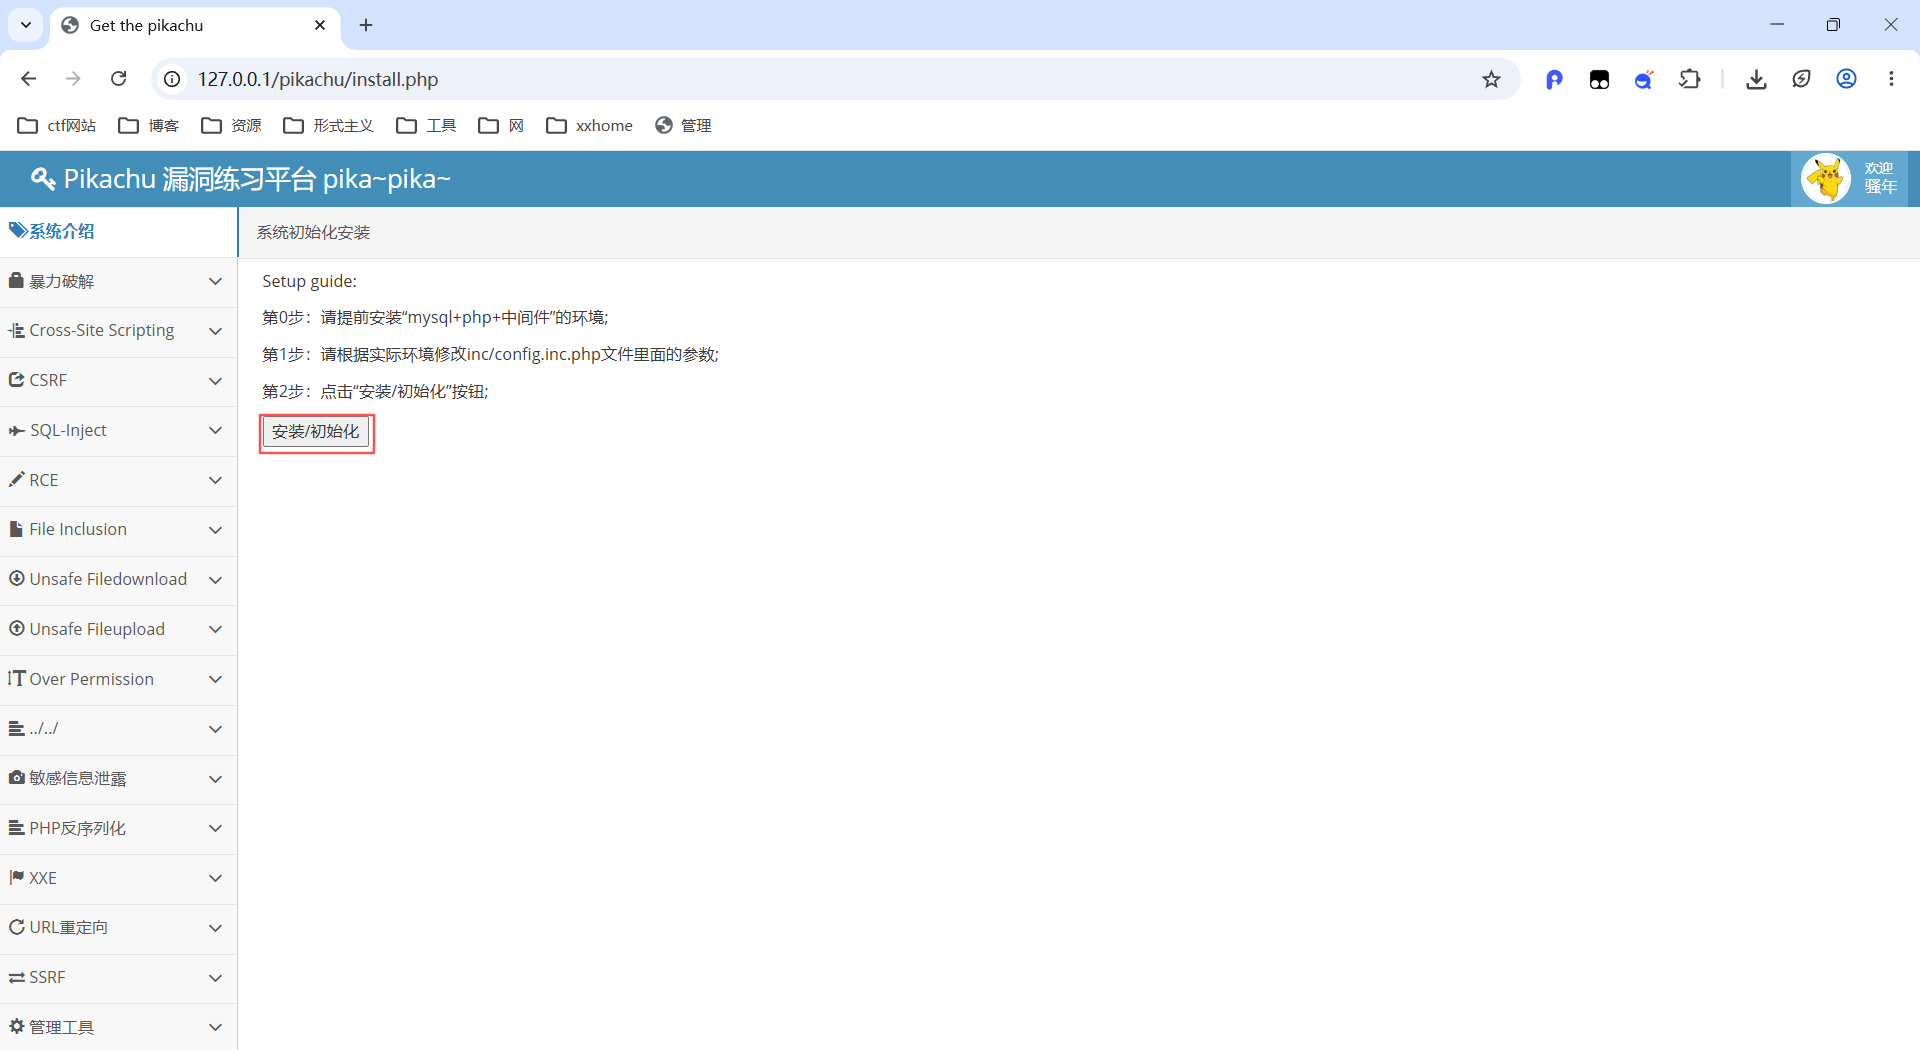Image resolution: width=1920 pixels, height=1050 pixels.
Task: Expand the File Inclusion chevron
Action: coord(215,530)
